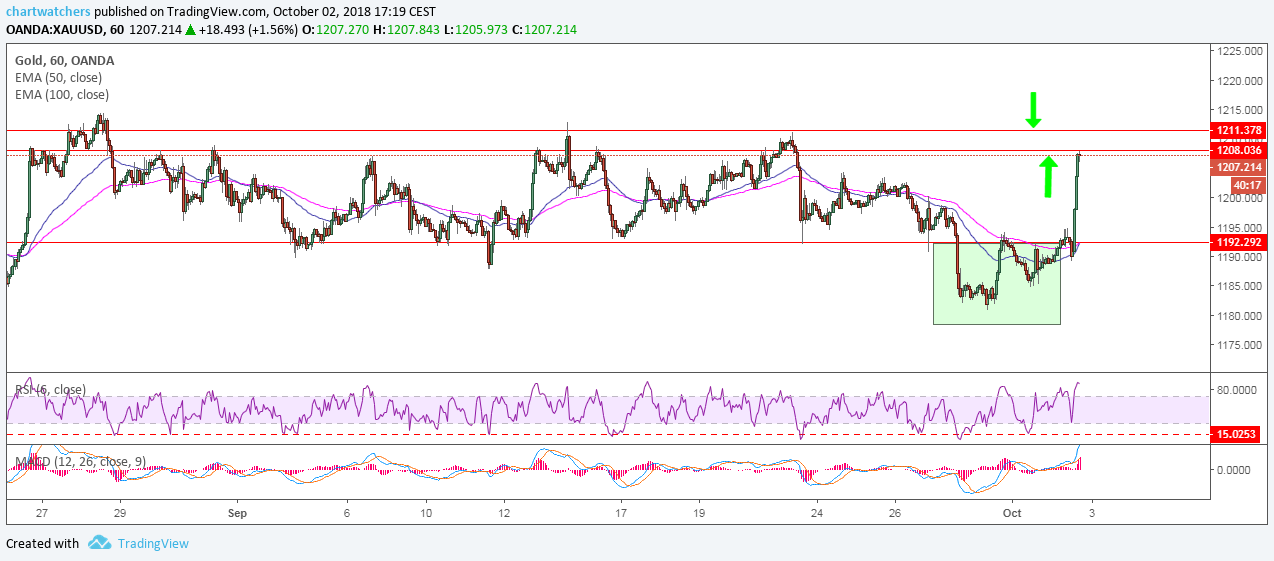Click the 0.0000 MACD axis value
The height and width of the screenshot is (561, 1274).
click(1235, 469)
